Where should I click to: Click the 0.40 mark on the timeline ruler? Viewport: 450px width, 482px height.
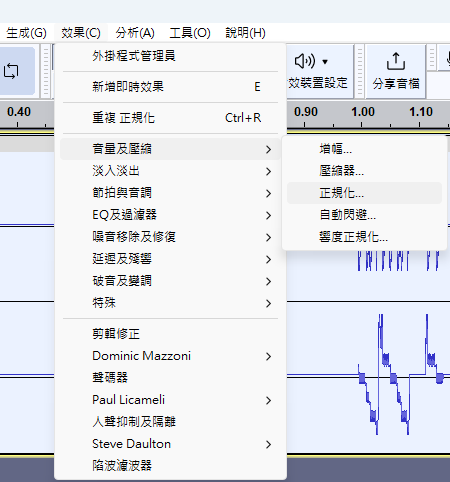click(x=19, y=112)
